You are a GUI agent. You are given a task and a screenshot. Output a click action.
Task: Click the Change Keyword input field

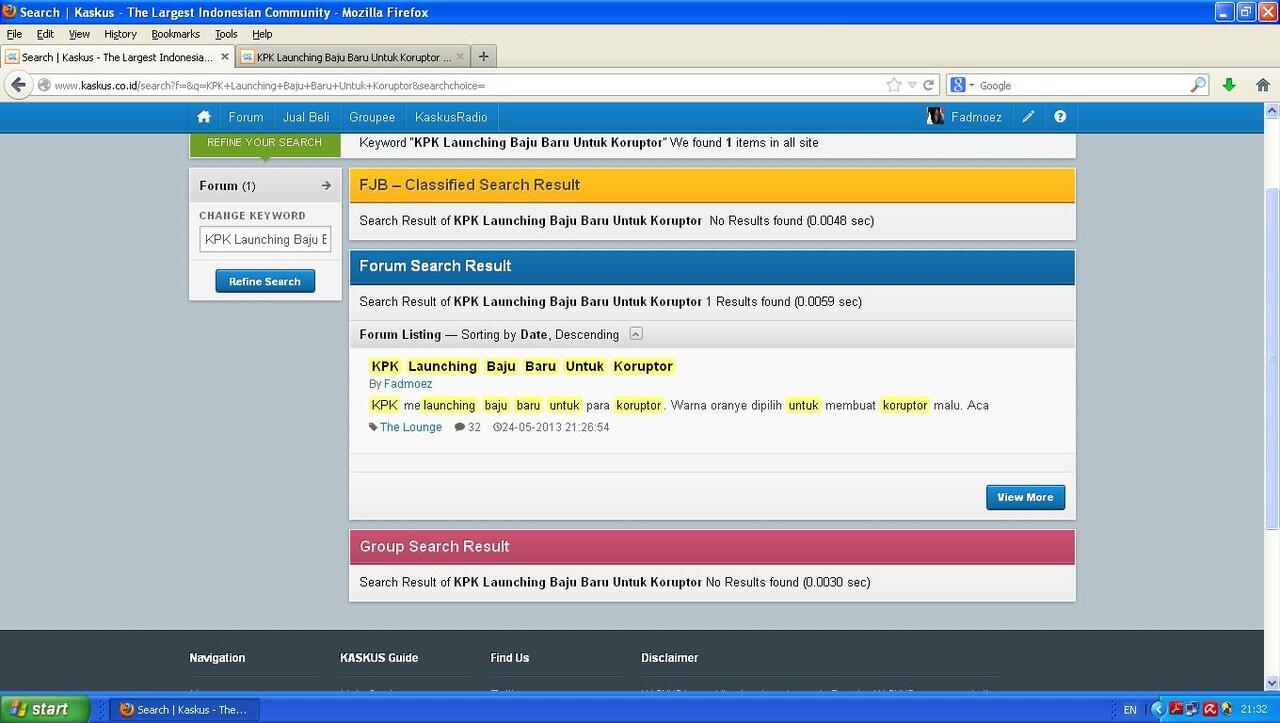265,239
